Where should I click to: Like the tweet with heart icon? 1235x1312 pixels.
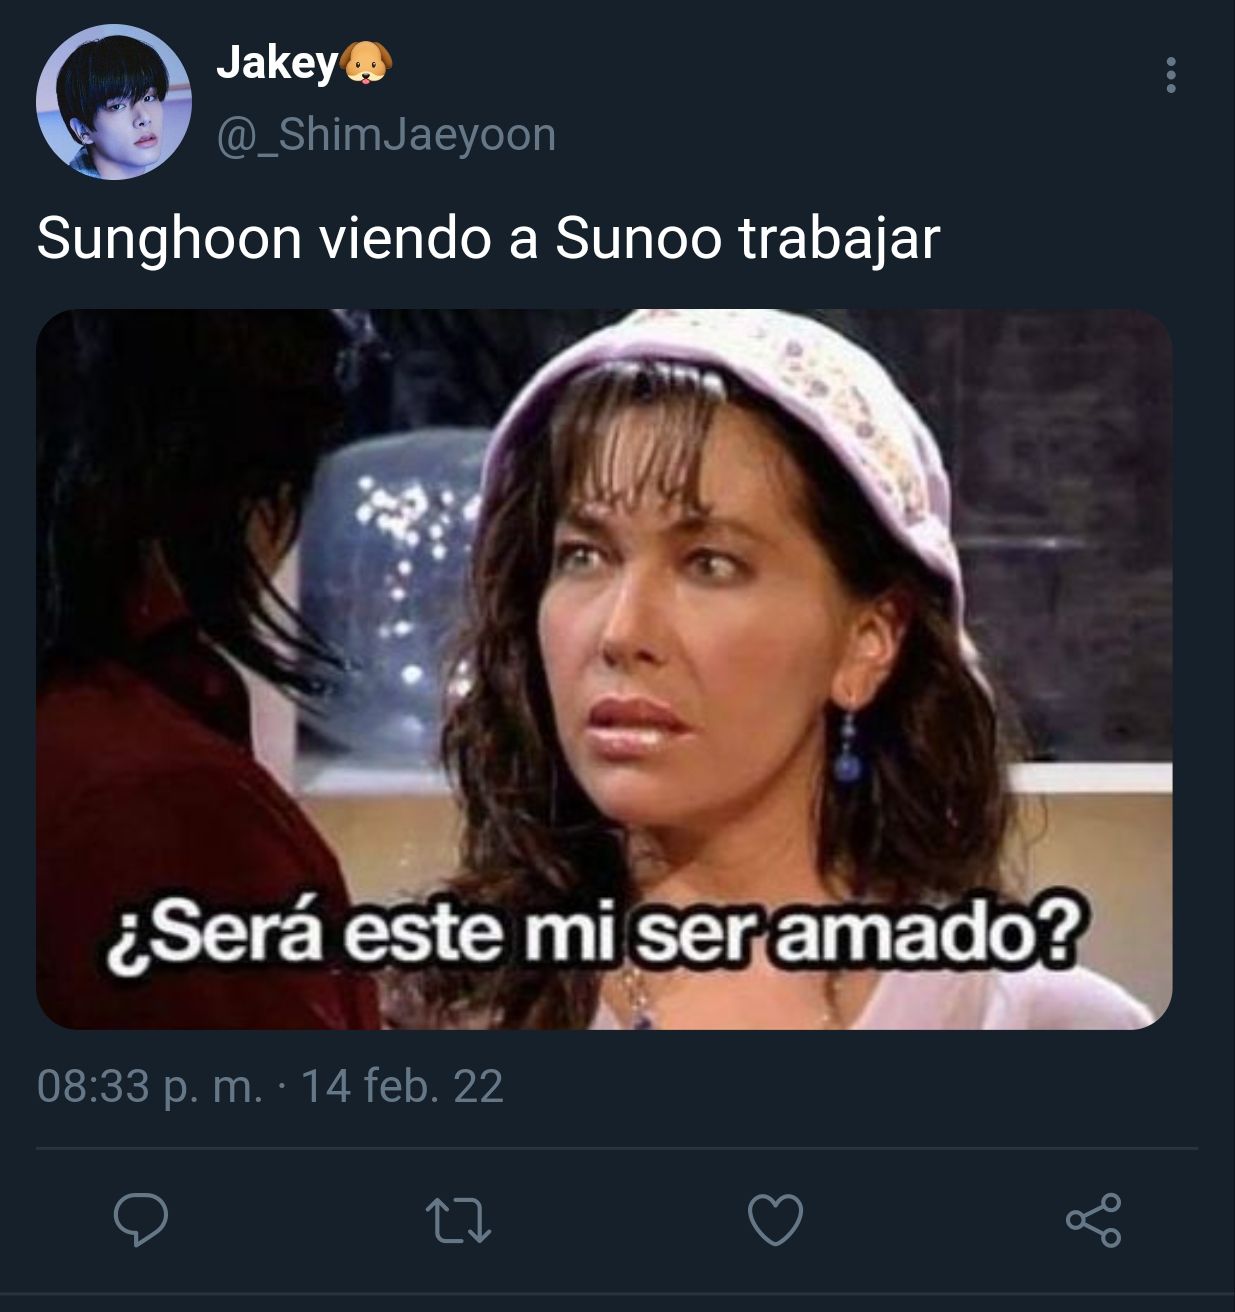tap(775, 1220)
